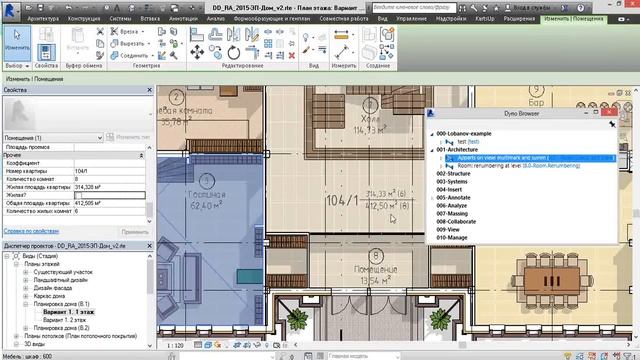Expand the Существующий участок tree node
The height and width of the screenshot is (360, 640).
(x=26, y=272)
